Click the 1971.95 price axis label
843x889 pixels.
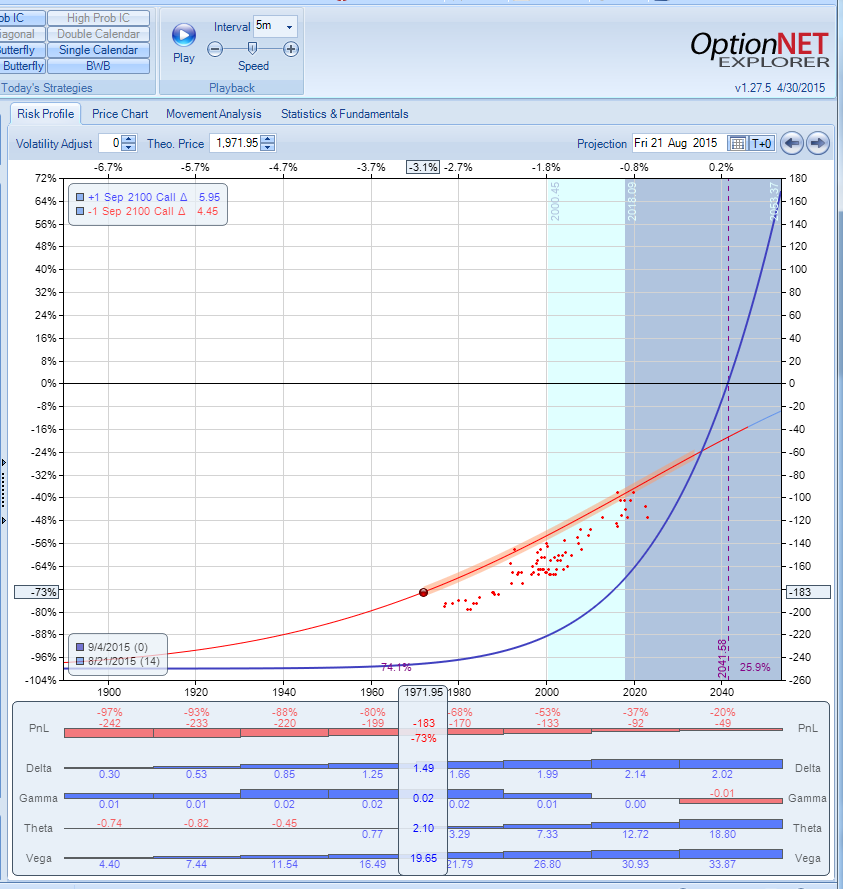click(423, 692)
